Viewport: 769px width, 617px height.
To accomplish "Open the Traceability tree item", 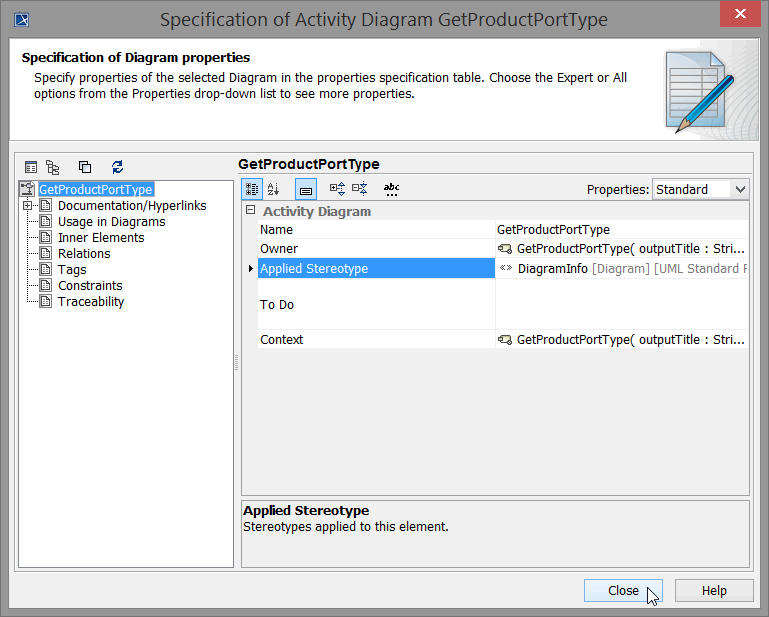I will tap(91, 302).
